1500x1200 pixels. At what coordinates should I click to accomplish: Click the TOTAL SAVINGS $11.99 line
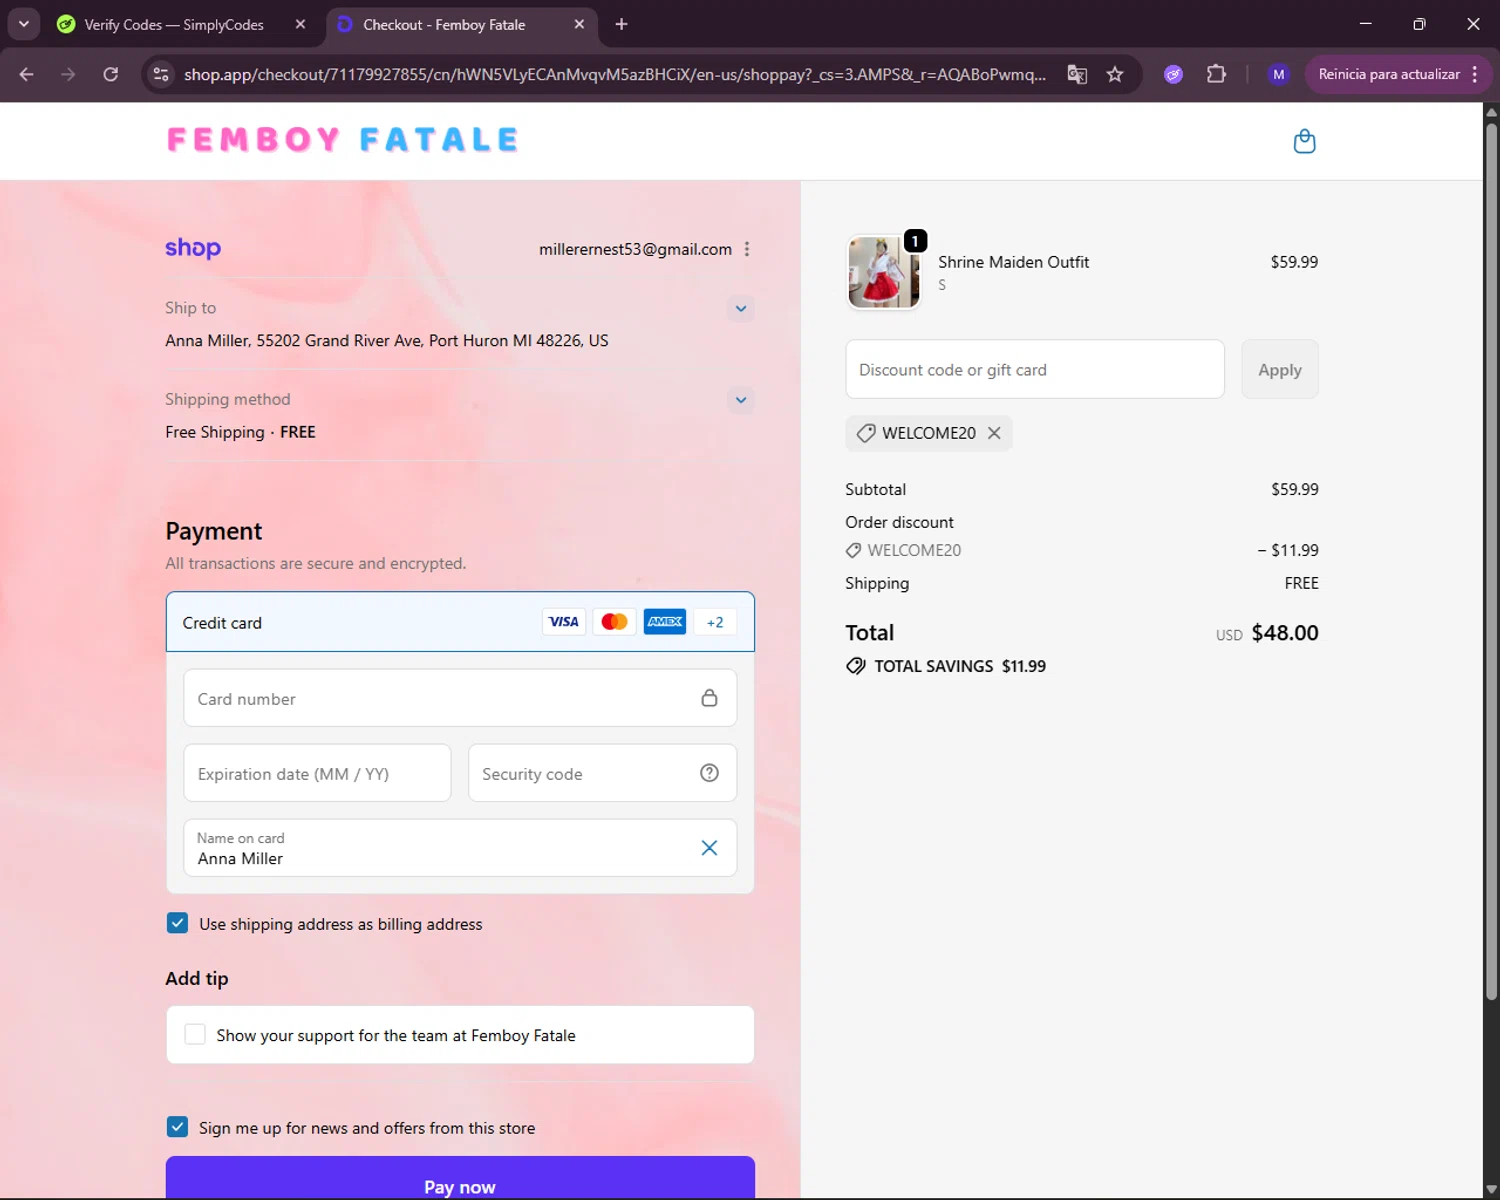[x=946, y=666]
